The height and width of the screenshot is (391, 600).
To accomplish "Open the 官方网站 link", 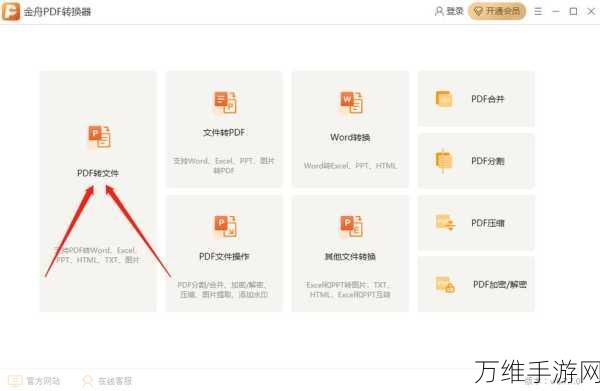I will click(43, 381).
